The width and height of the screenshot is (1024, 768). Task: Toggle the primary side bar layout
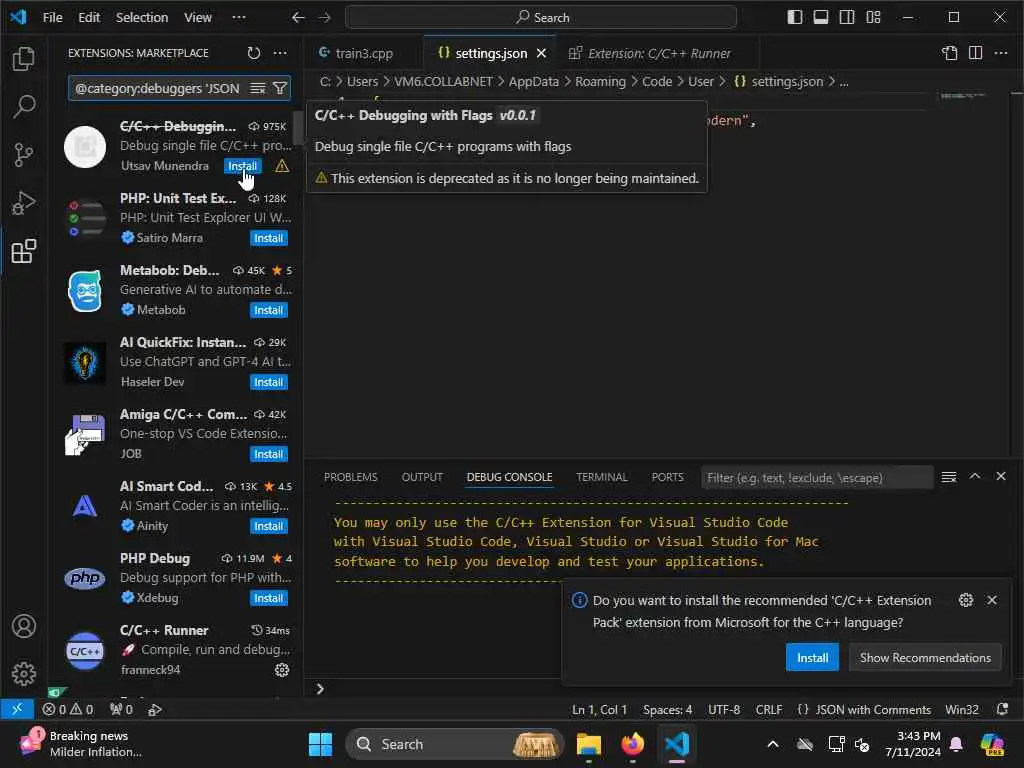(x=795, y=18)
